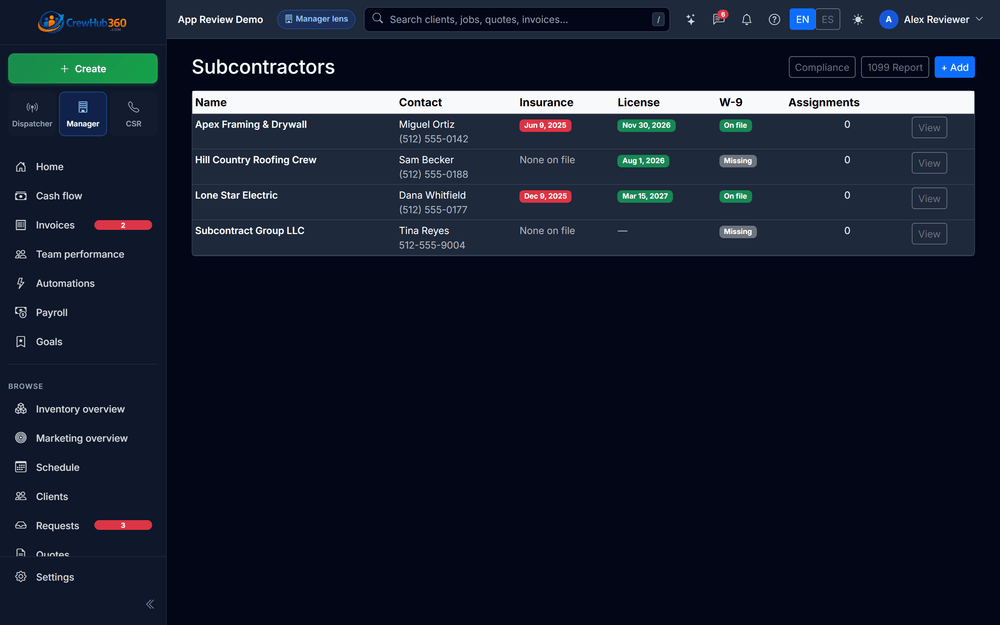1000x625 pixels.
Task: Open Goals page
Action: (83, 342)
